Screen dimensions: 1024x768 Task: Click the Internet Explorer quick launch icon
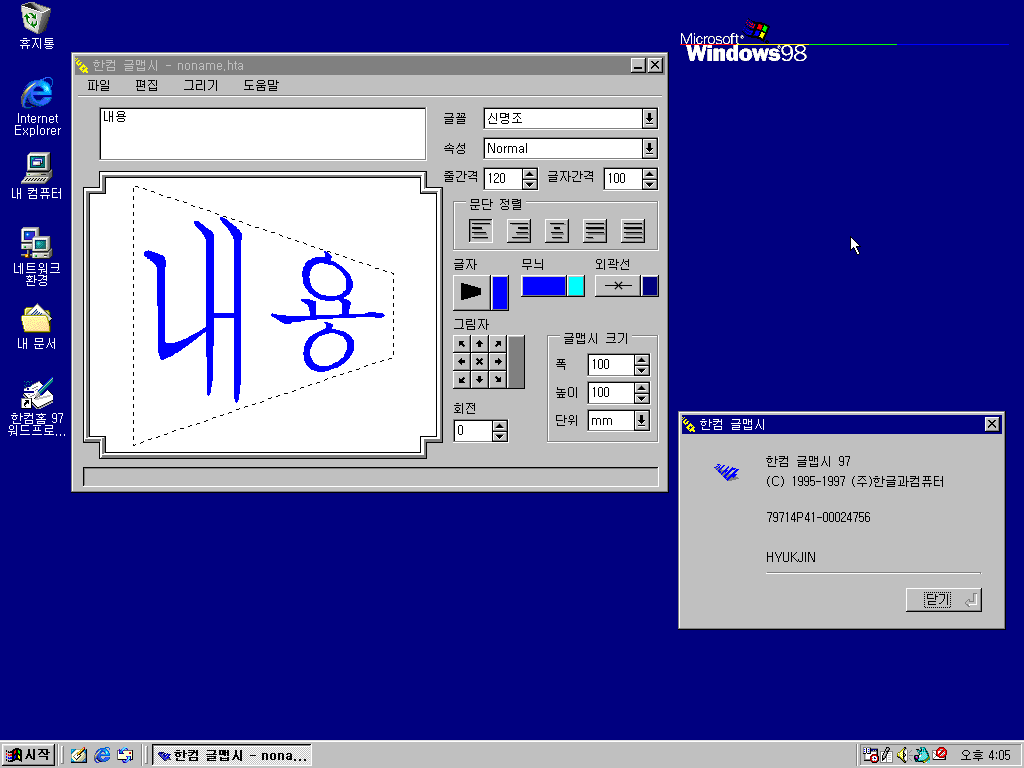point(102,755)
